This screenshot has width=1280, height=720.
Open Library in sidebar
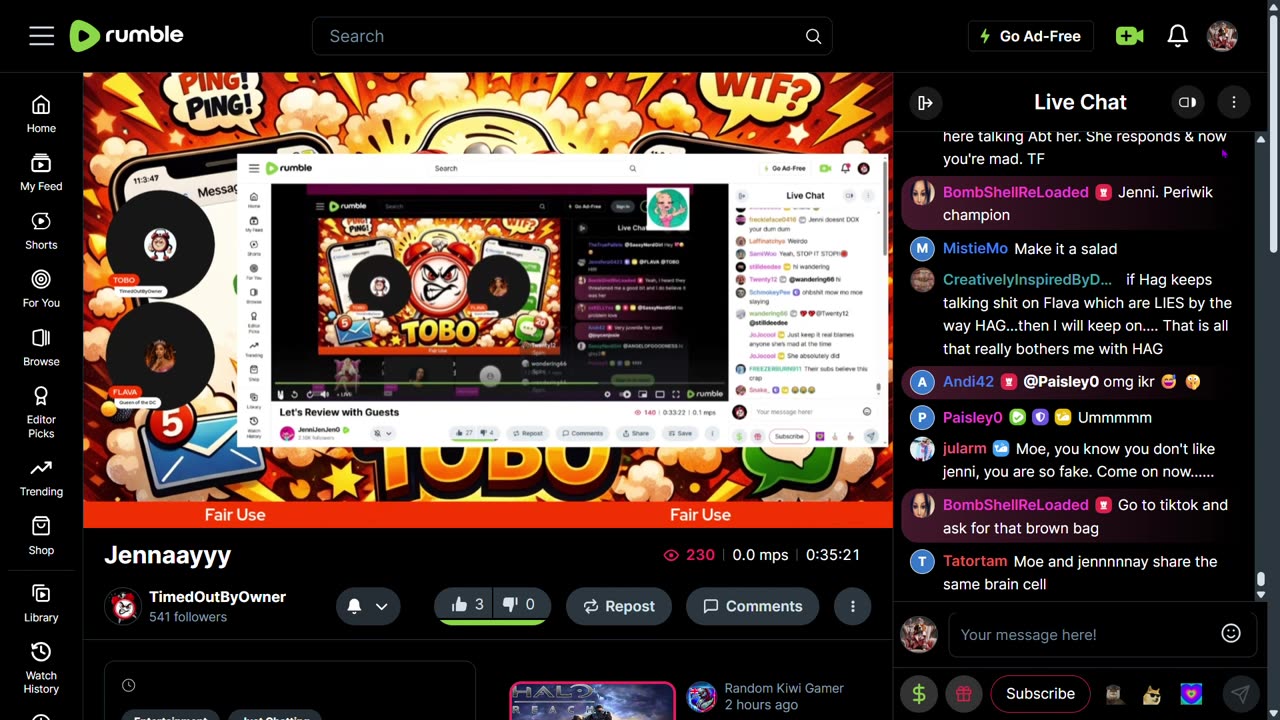pyautogui.click(x=41, y=604)
